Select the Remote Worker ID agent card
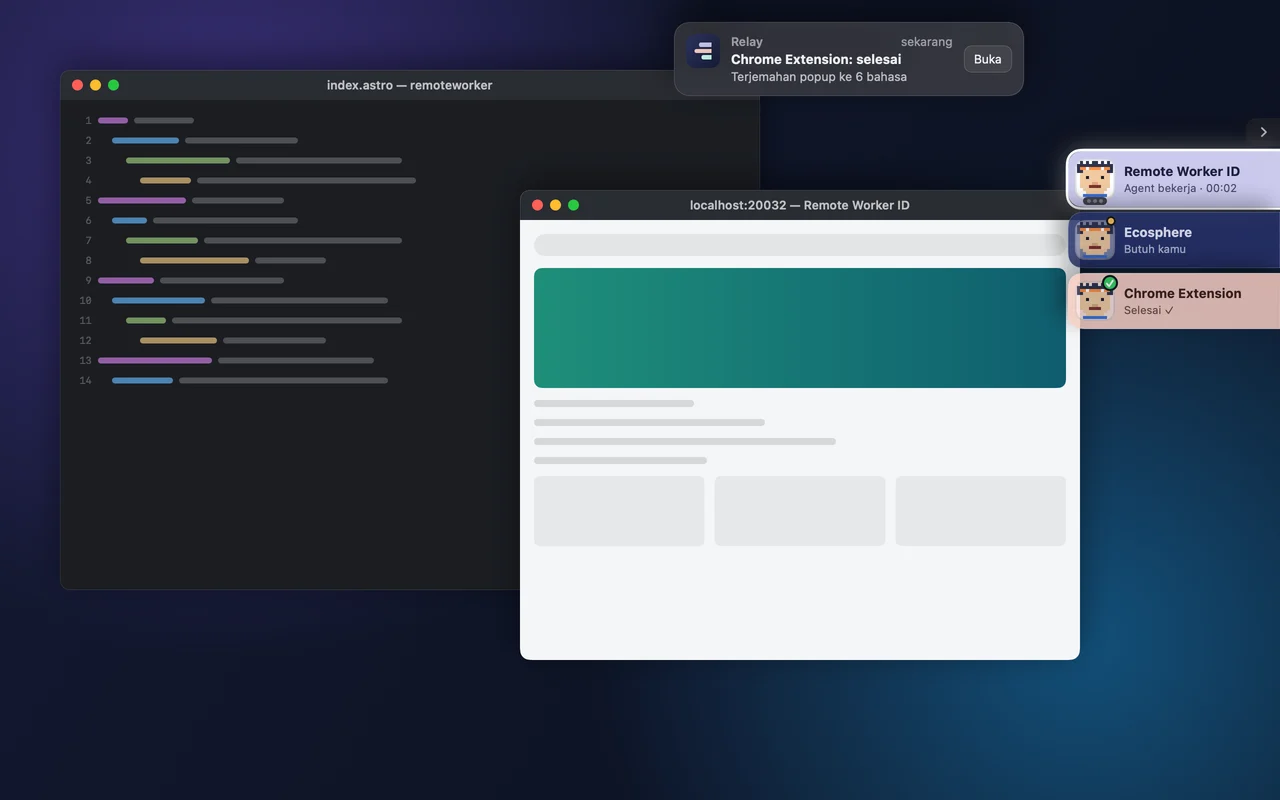Screen dimensions: 1280x800 1174,179
